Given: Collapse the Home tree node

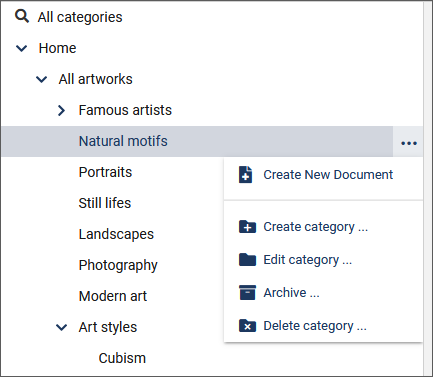Looking at the screenshot, I should pos(22,48).
